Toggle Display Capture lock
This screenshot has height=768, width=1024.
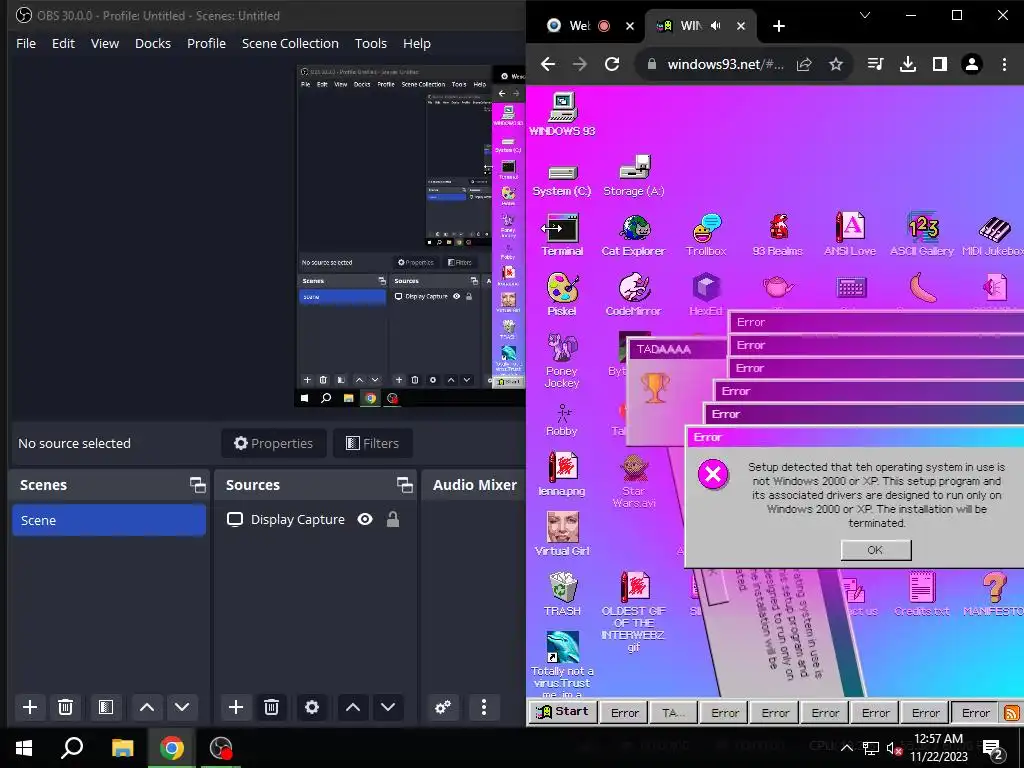point(392,519)
